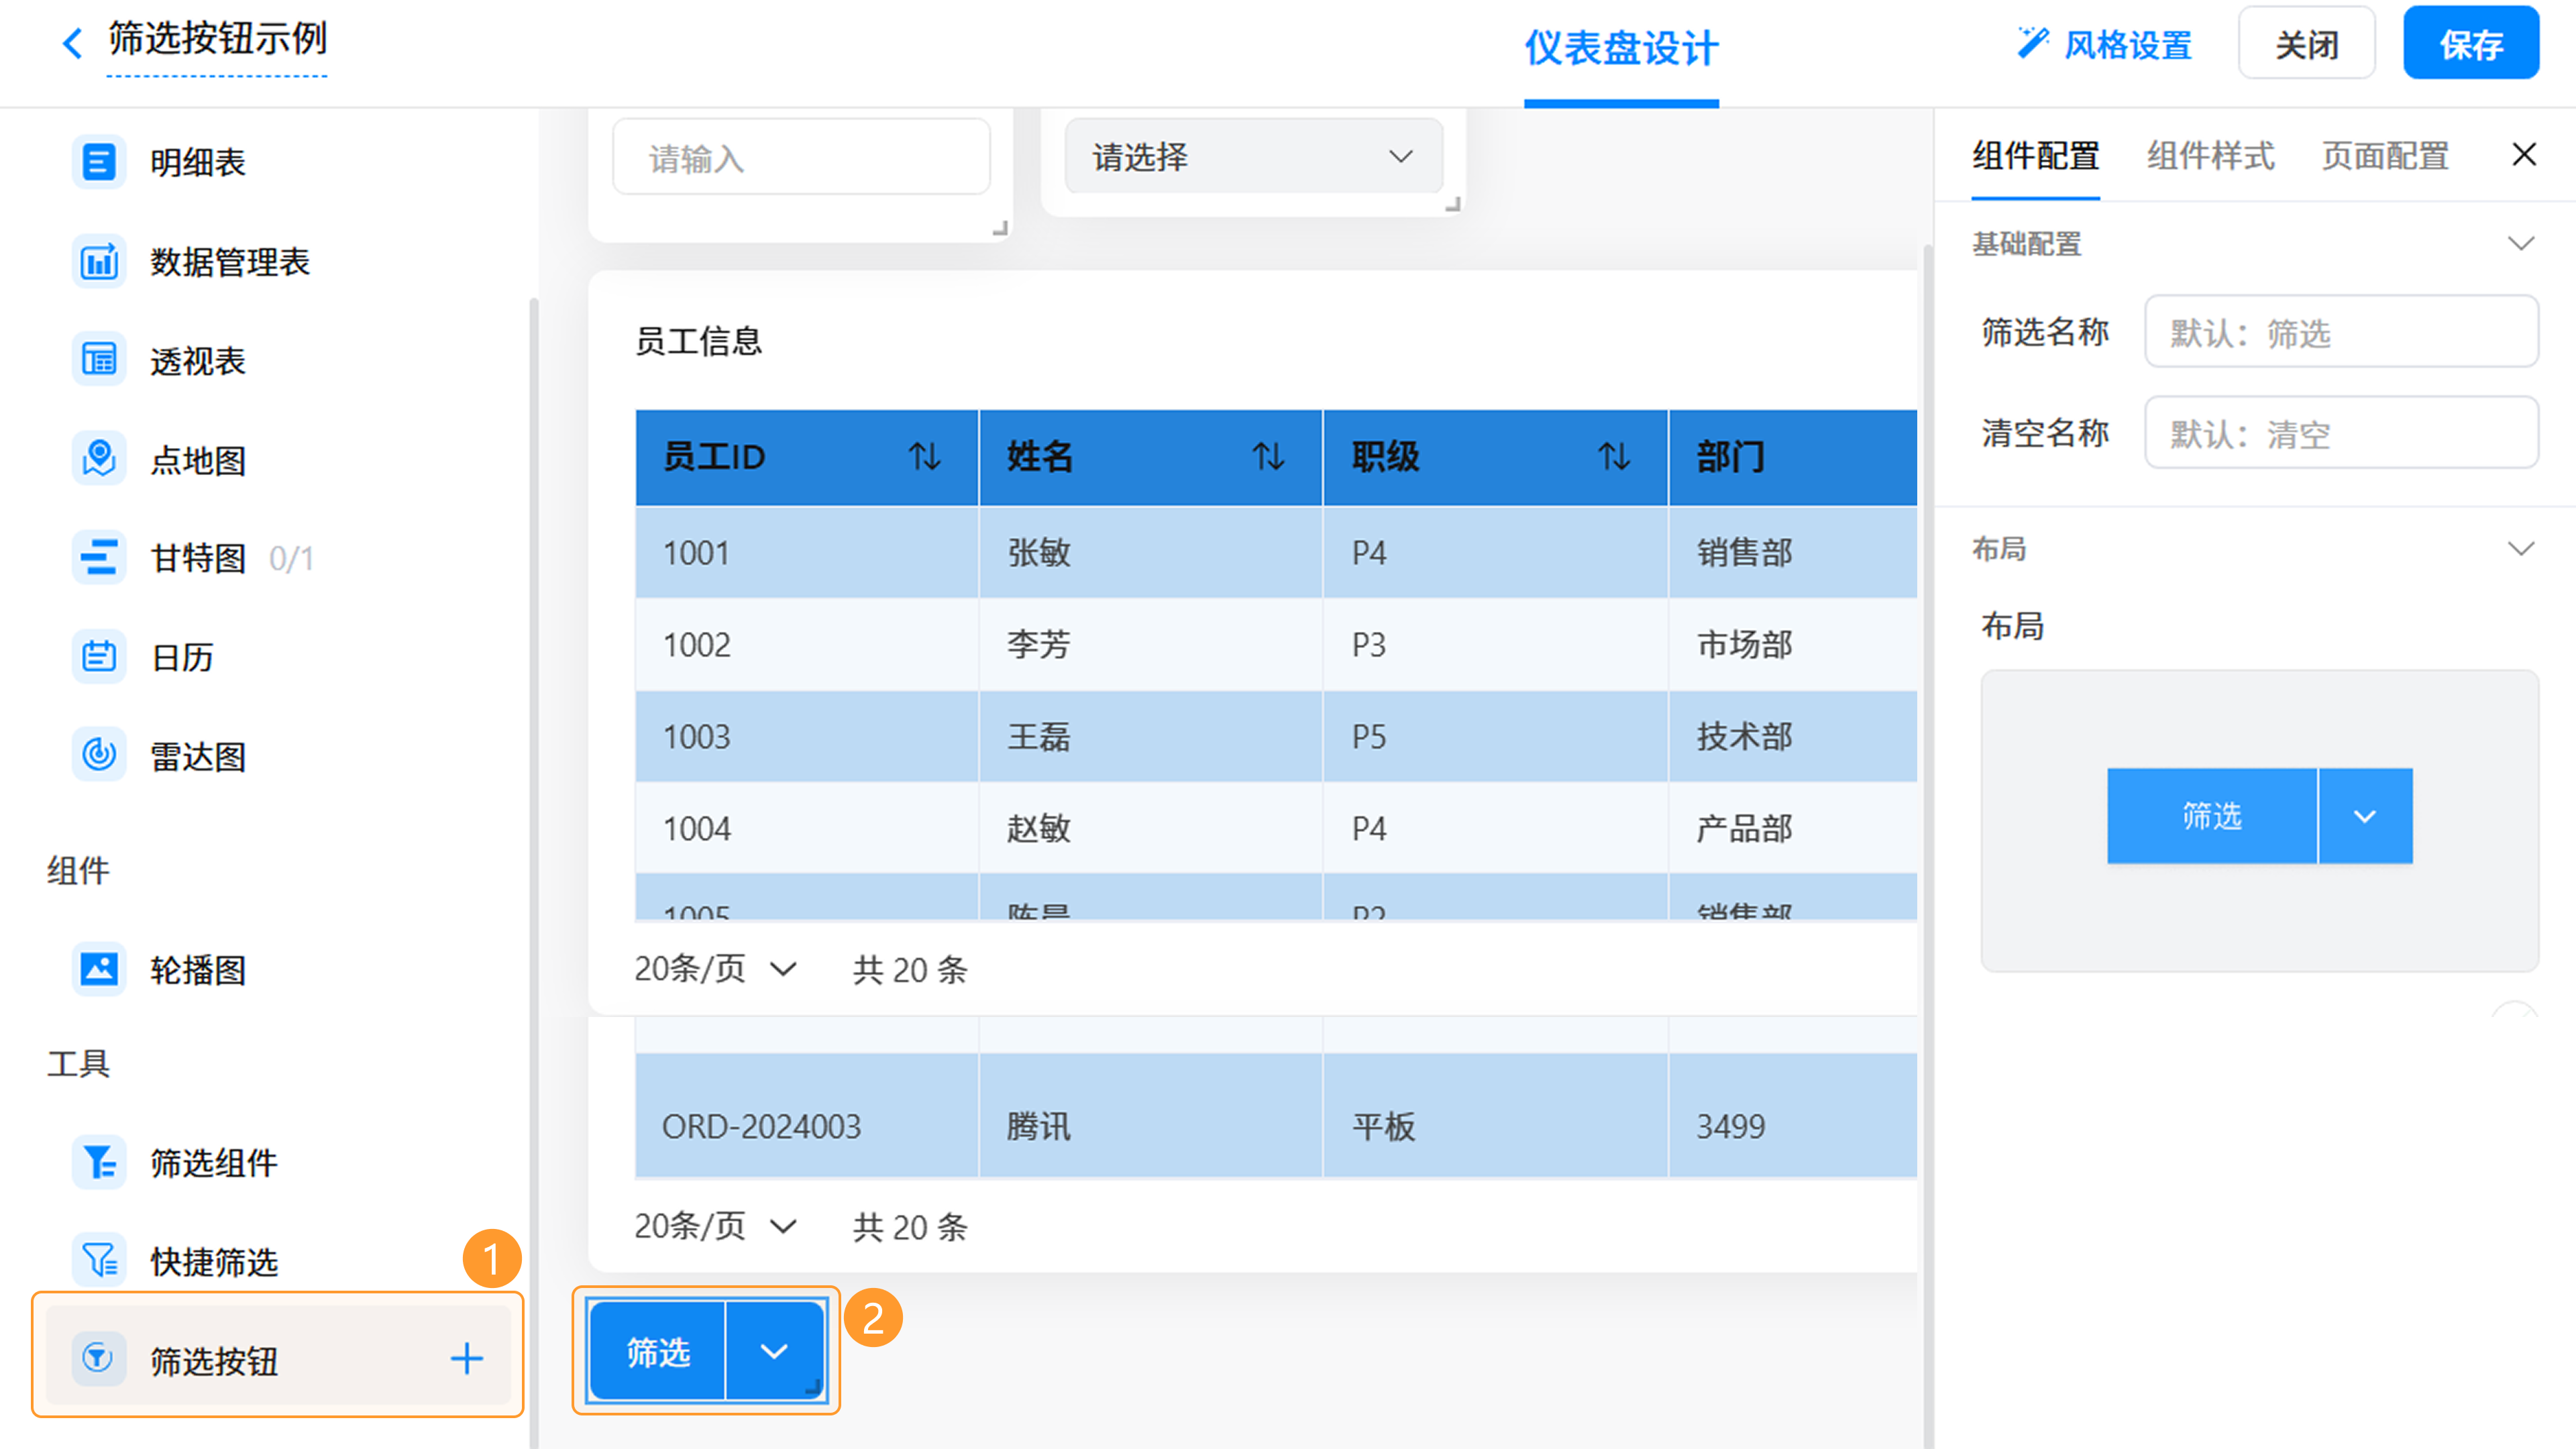
Task: Open lower table's 20条/页 page size dropdown
Action: click(x=715, y=1225)
